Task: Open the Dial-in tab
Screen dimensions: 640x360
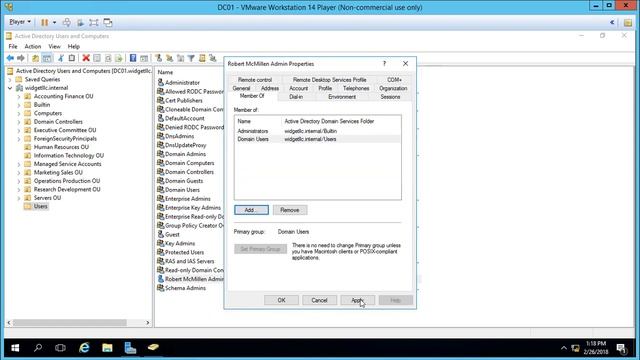Action: 296,97
